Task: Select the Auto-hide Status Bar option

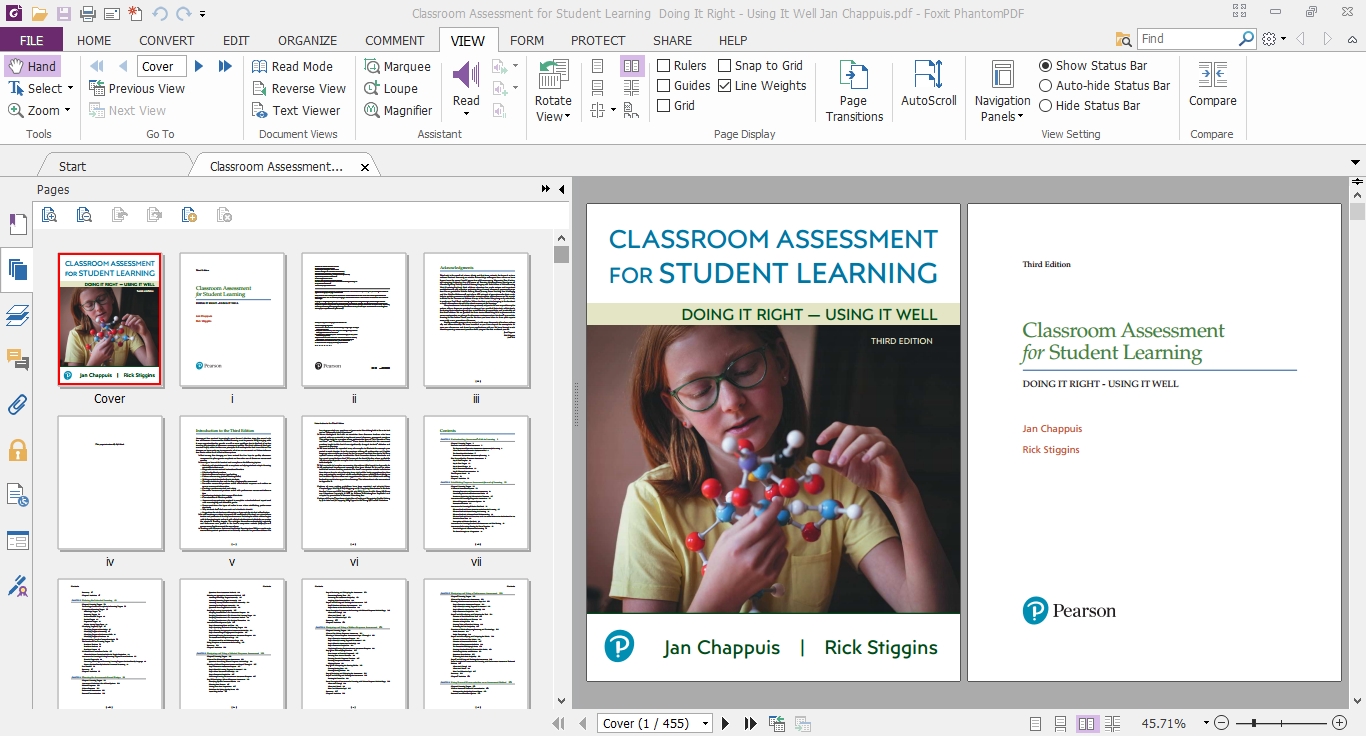Action: 1046,86
